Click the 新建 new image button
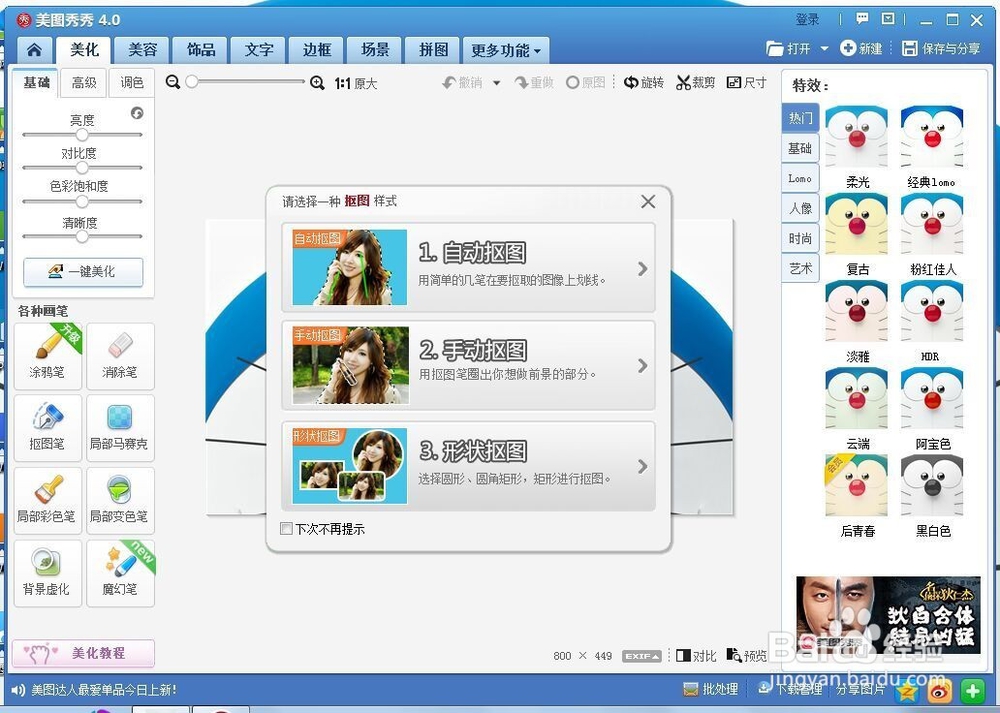This screenshot has height=713, width=1000. (x=861, y=48)
